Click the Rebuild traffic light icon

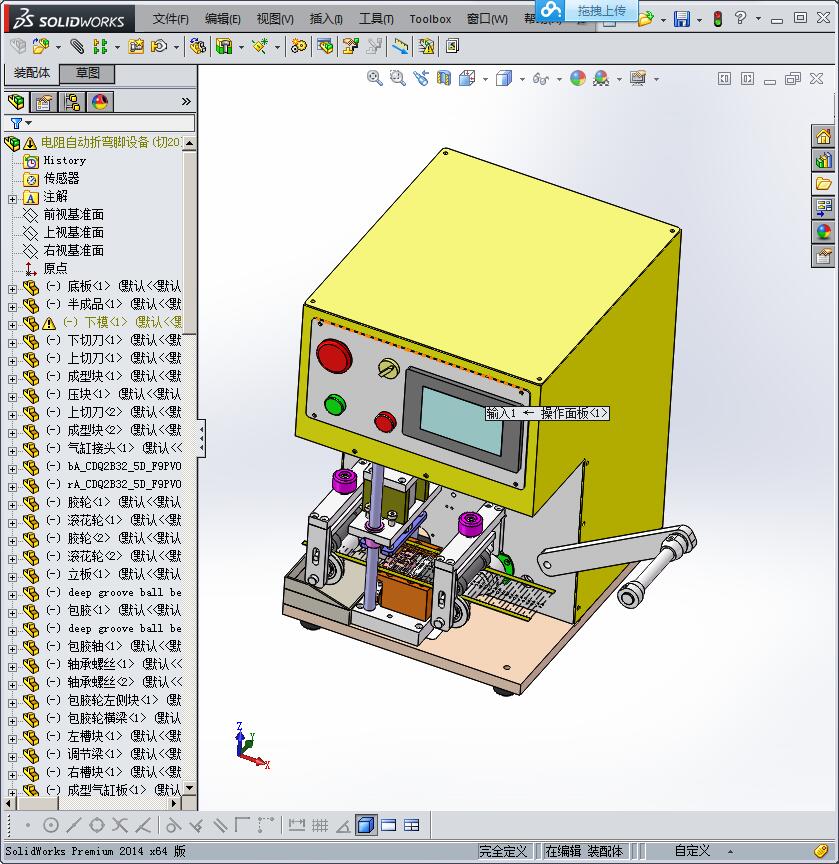717,19
